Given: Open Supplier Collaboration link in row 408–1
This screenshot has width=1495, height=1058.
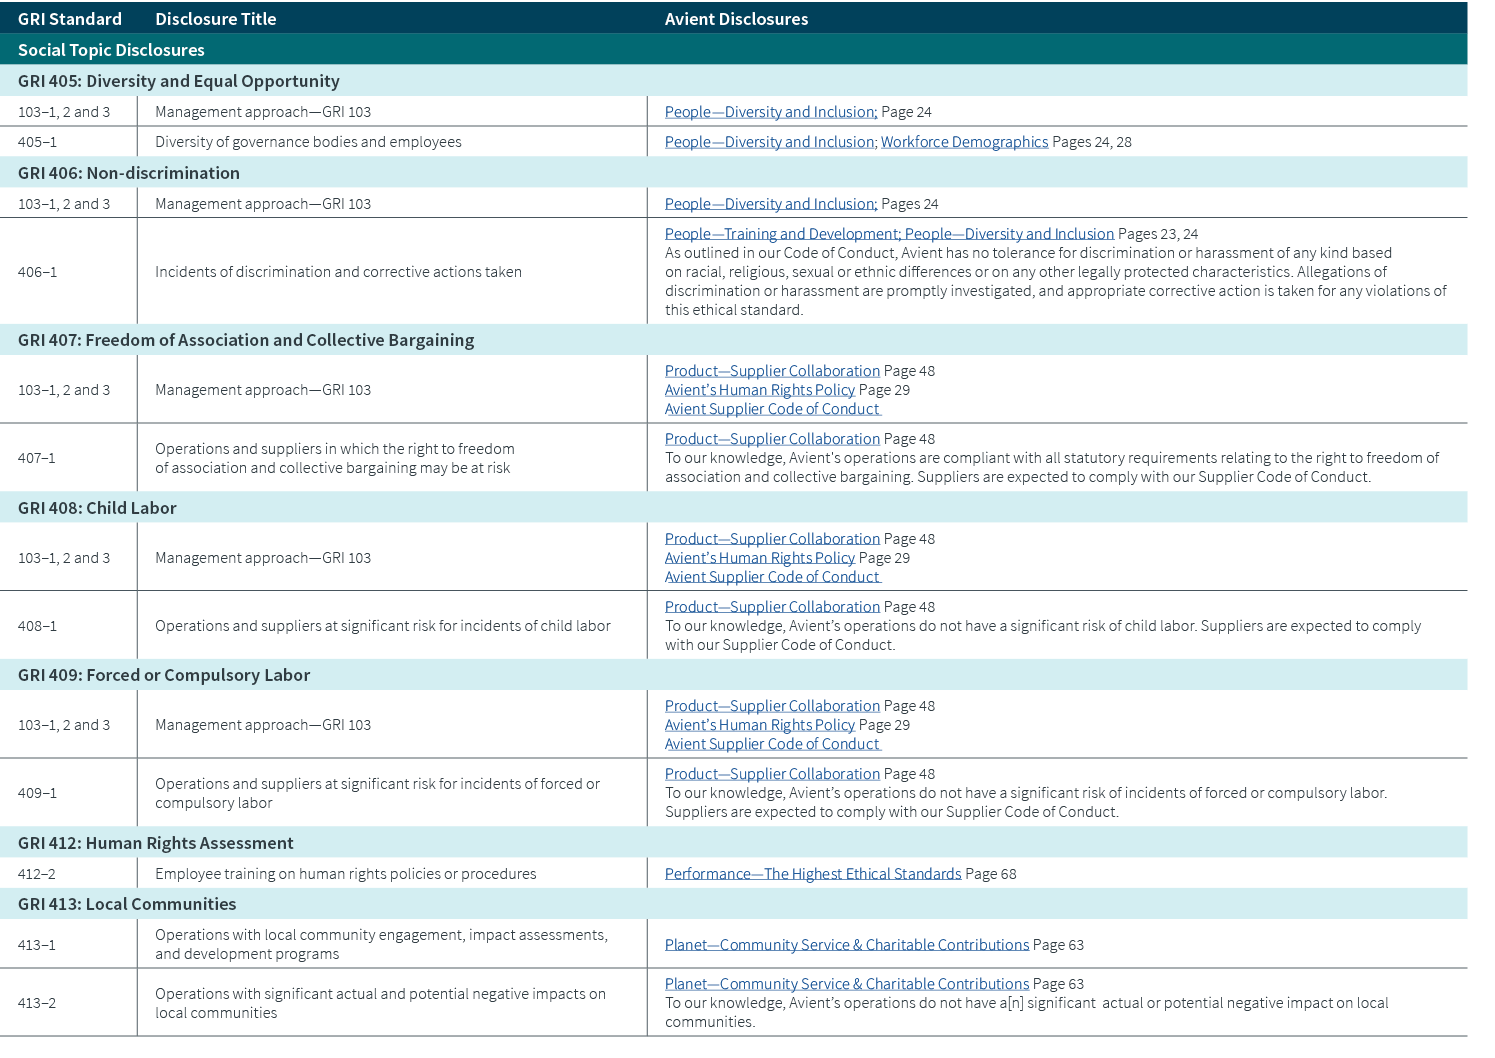Looking at the screenshot, I should (772, 607).
